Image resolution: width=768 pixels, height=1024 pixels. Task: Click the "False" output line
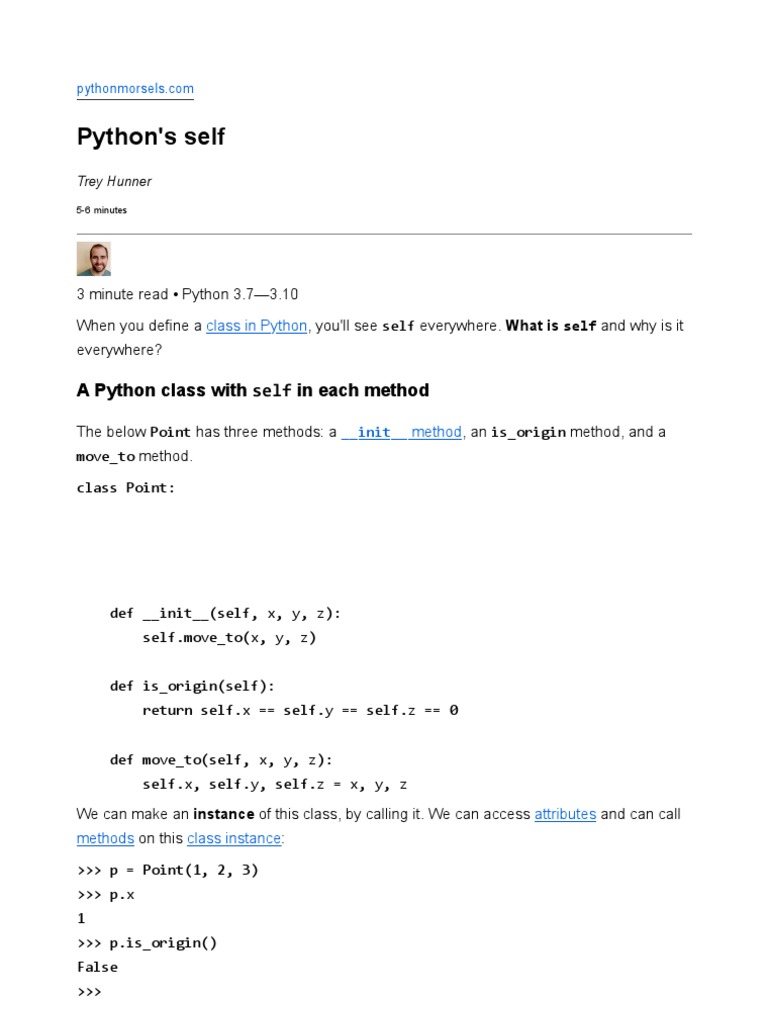tap(97, 967)
